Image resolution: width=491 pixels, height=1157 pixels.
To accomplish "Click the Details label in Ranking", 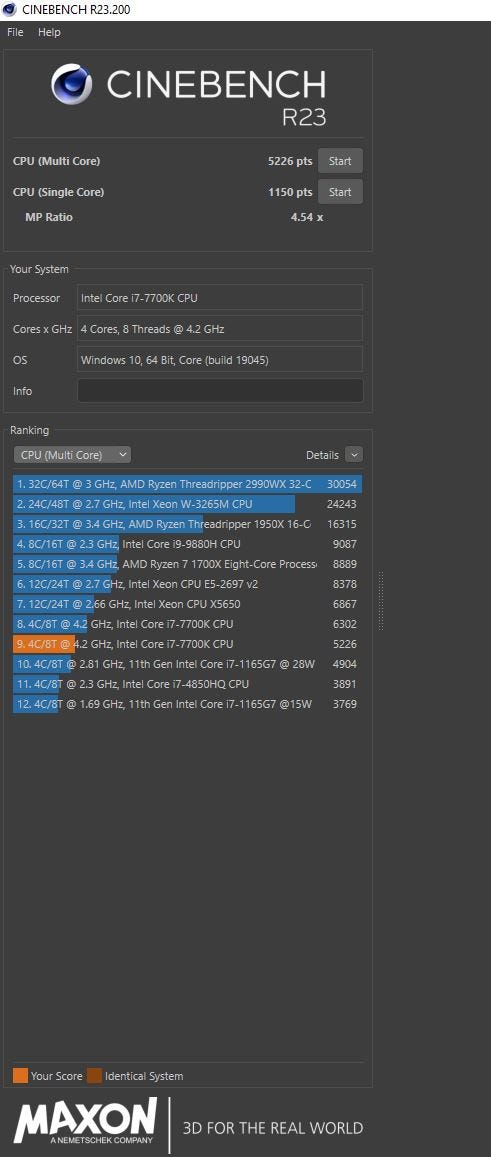I will pyautogui.click(x=323, y=455).
